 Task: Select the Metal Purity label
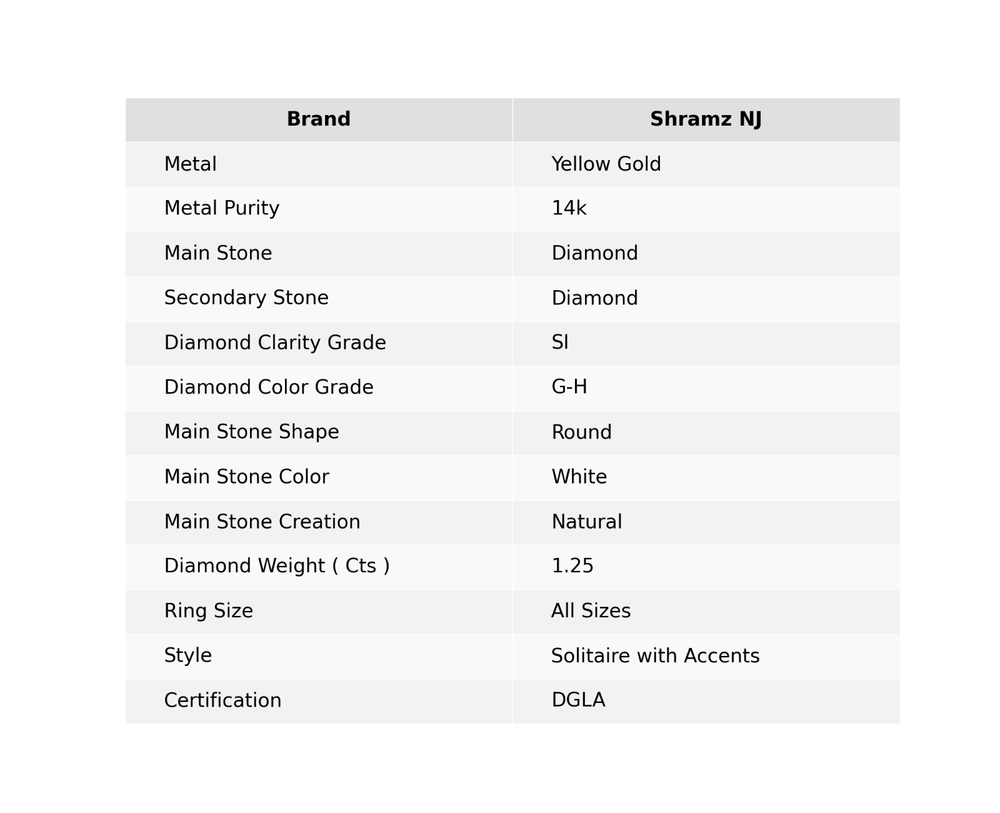tap(221, 209)
